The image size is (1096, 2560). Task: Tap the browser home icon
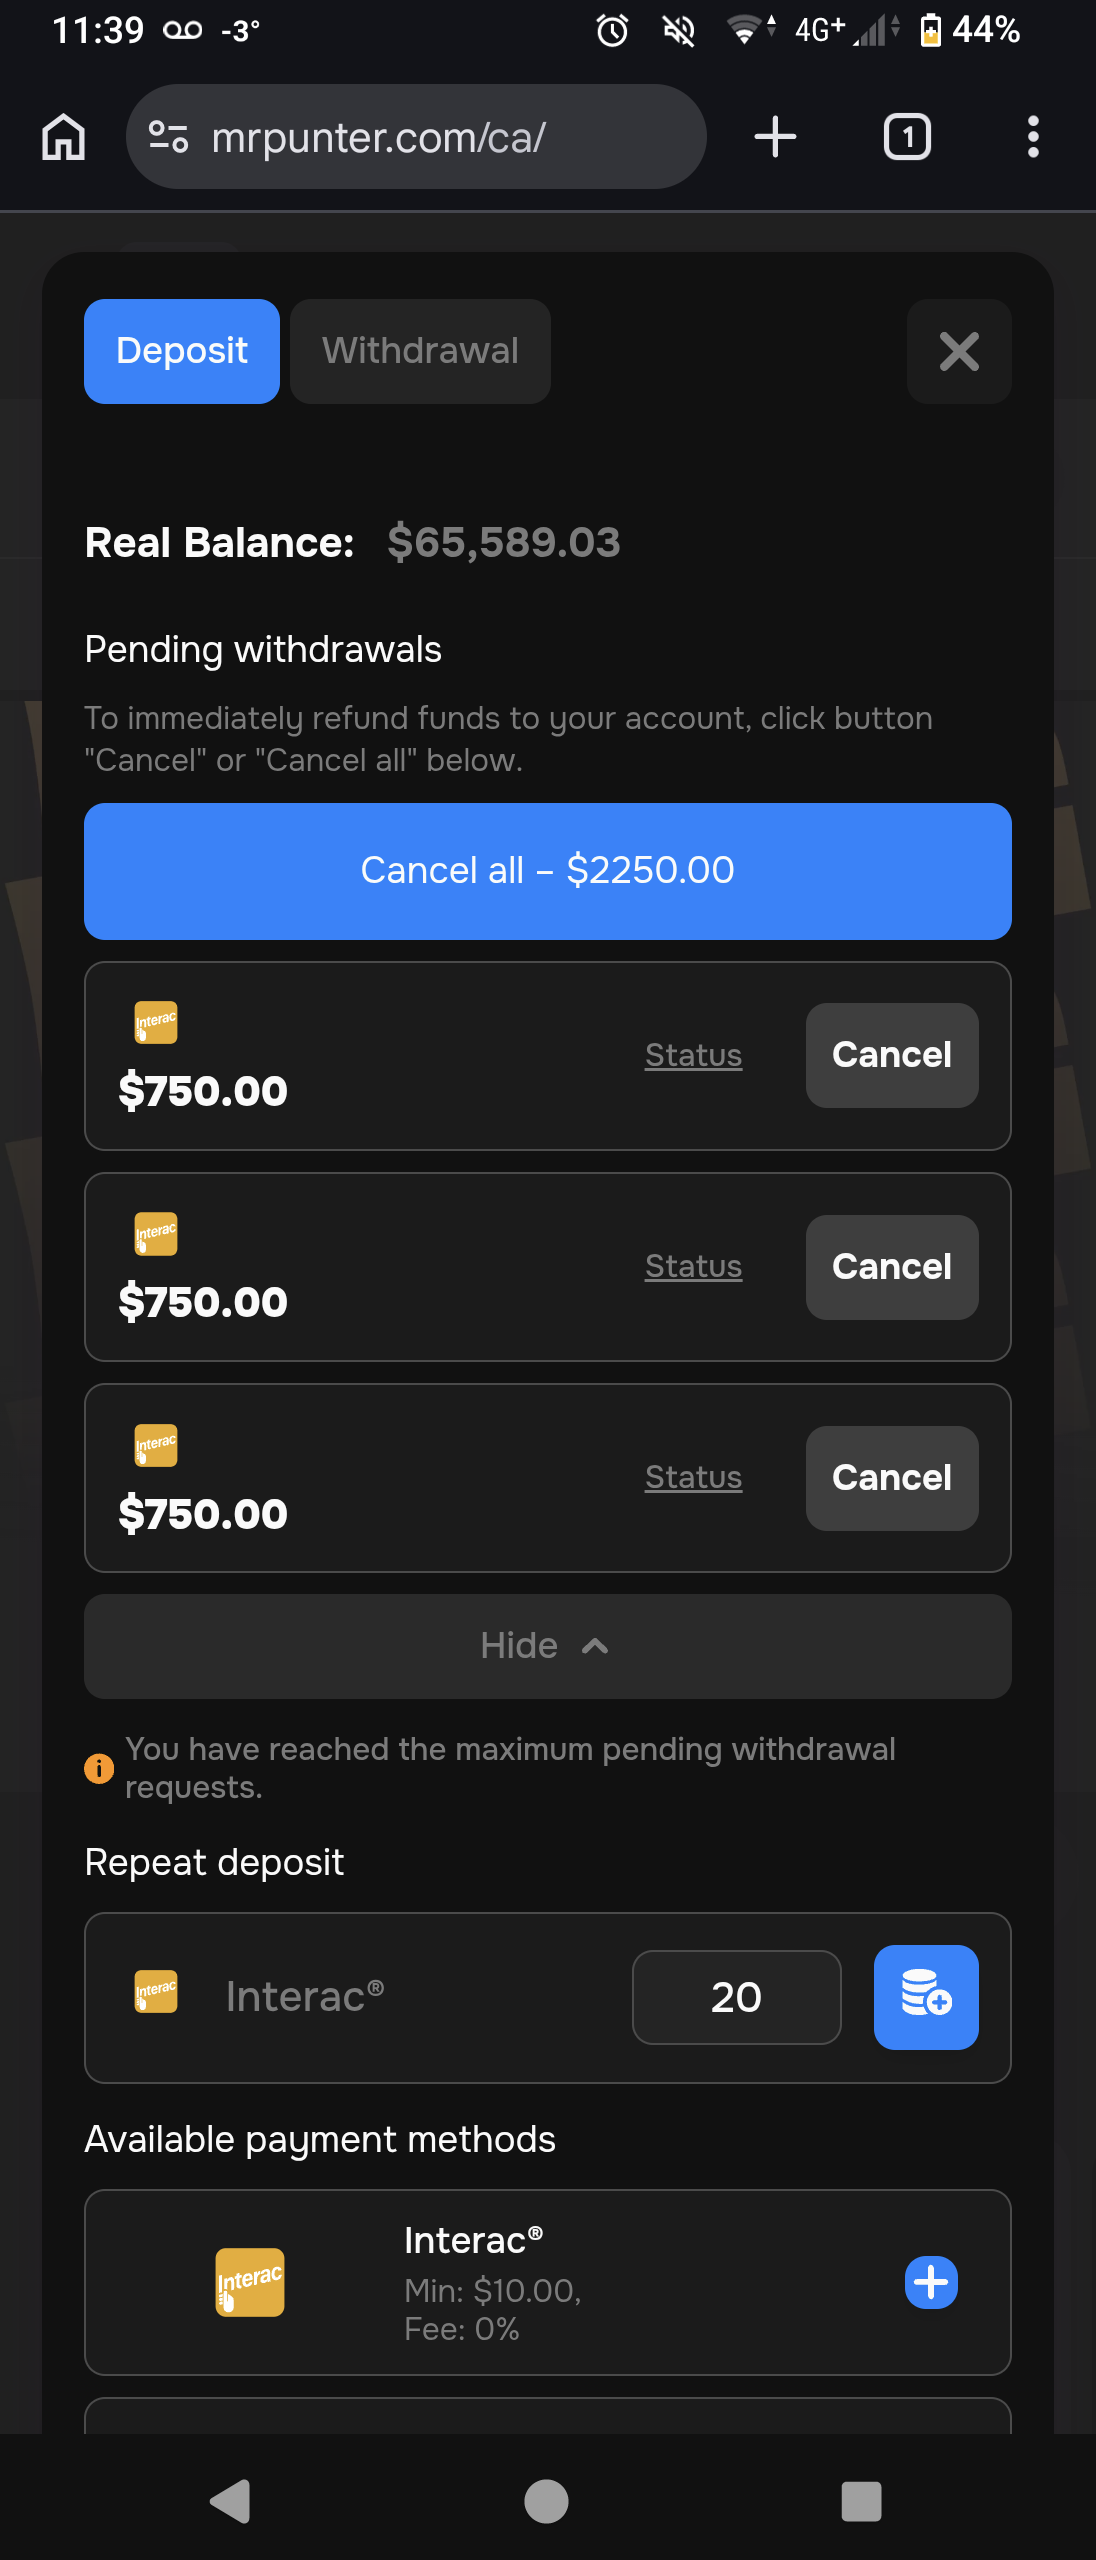coord(64,137)
